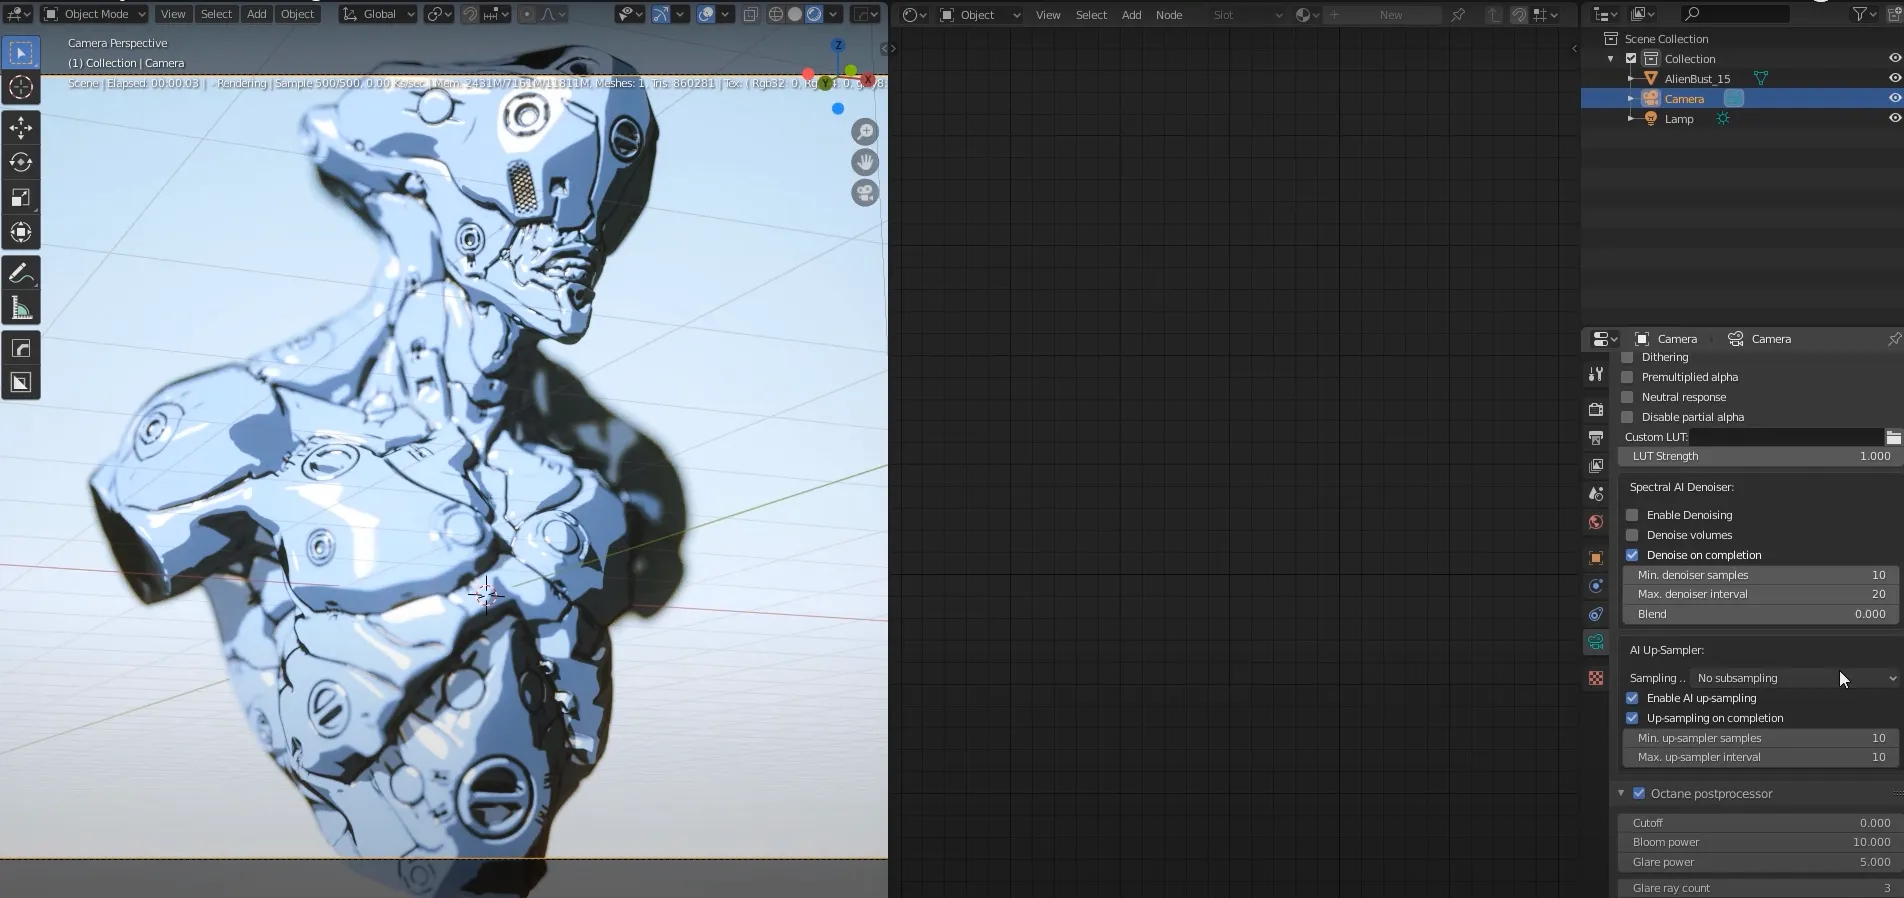The width and height of the screenshot is (1904, 898).
Task: Enable Denoising checkbox under Spectral AI Denoiser
Action: (x=1632, y=515)
